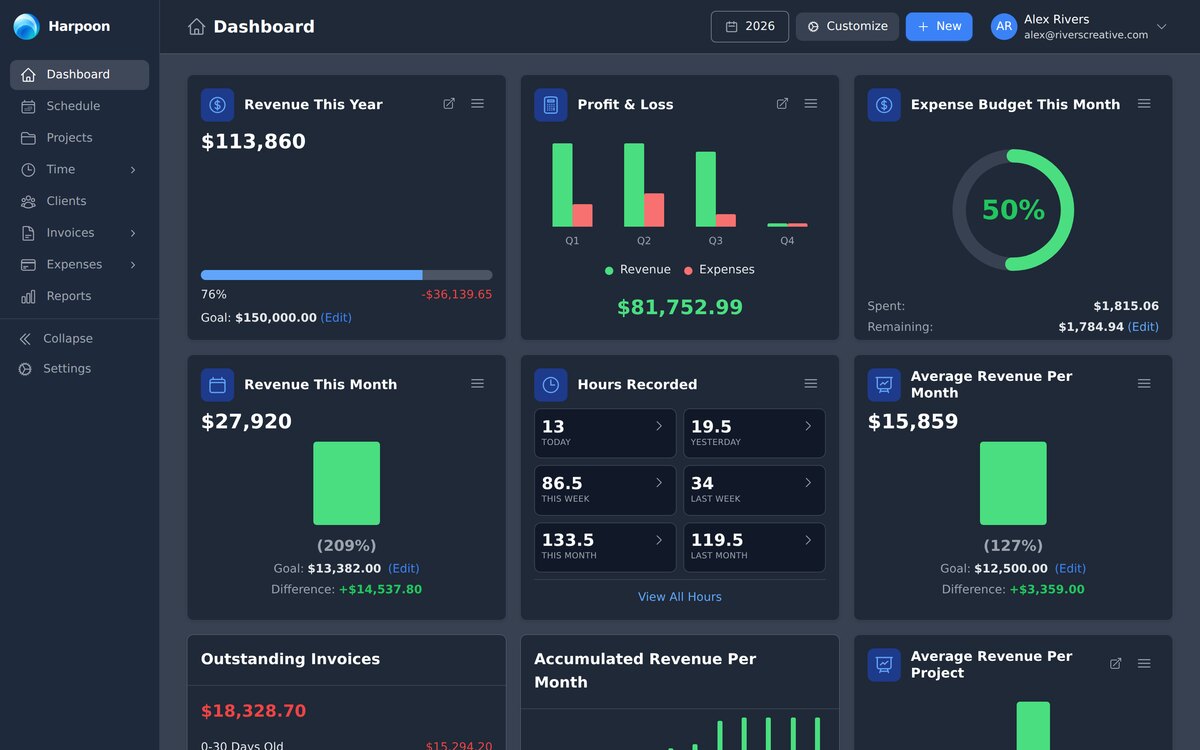Click the Customize button
This screenshot has height=750, width=1200.
pos(847,27)
